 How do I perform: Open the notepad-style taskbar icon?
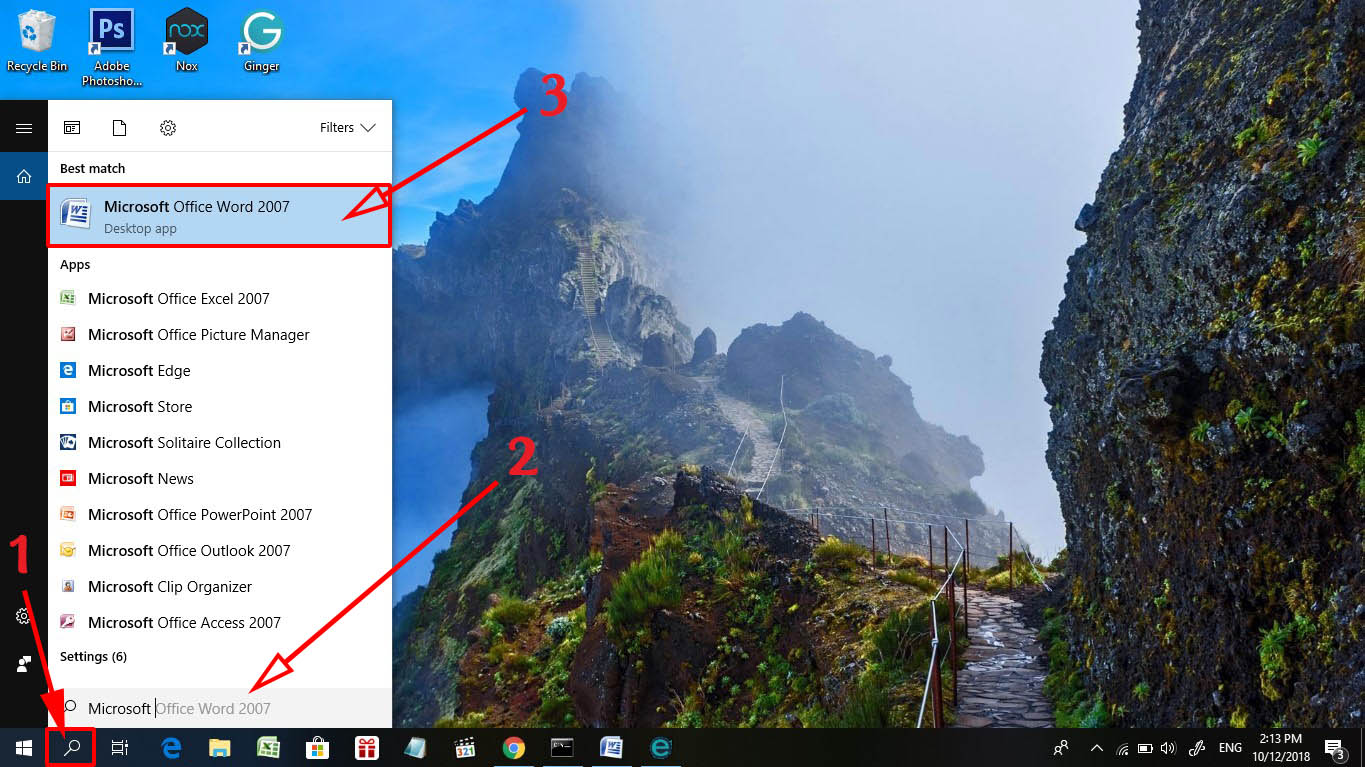[415, 748]
